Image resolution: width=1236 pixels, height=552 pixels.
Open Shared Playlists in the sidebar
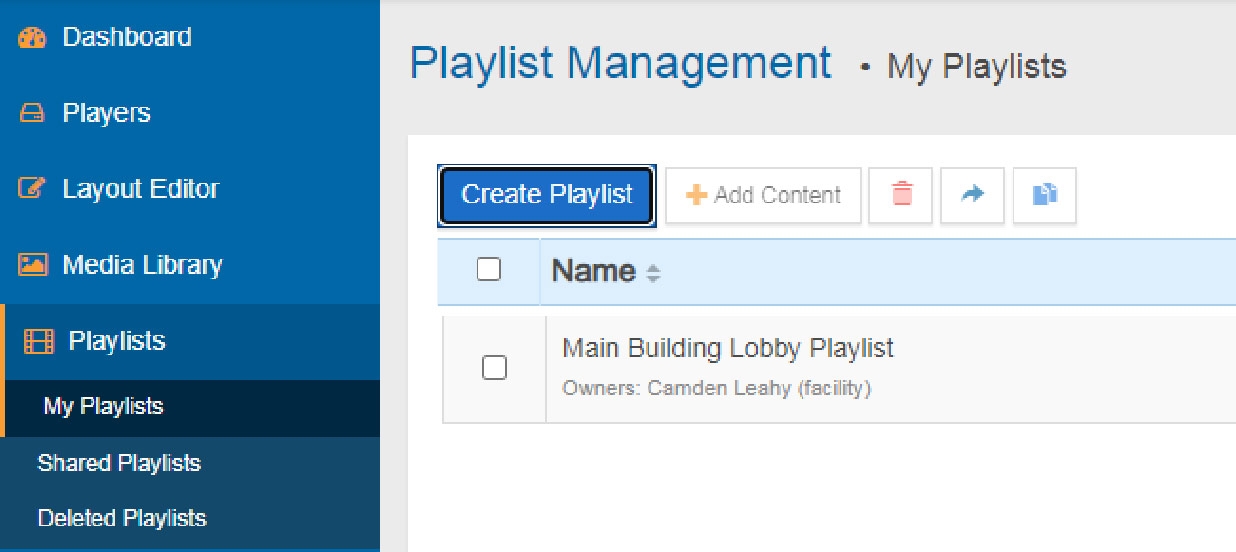tap(119, 464)
